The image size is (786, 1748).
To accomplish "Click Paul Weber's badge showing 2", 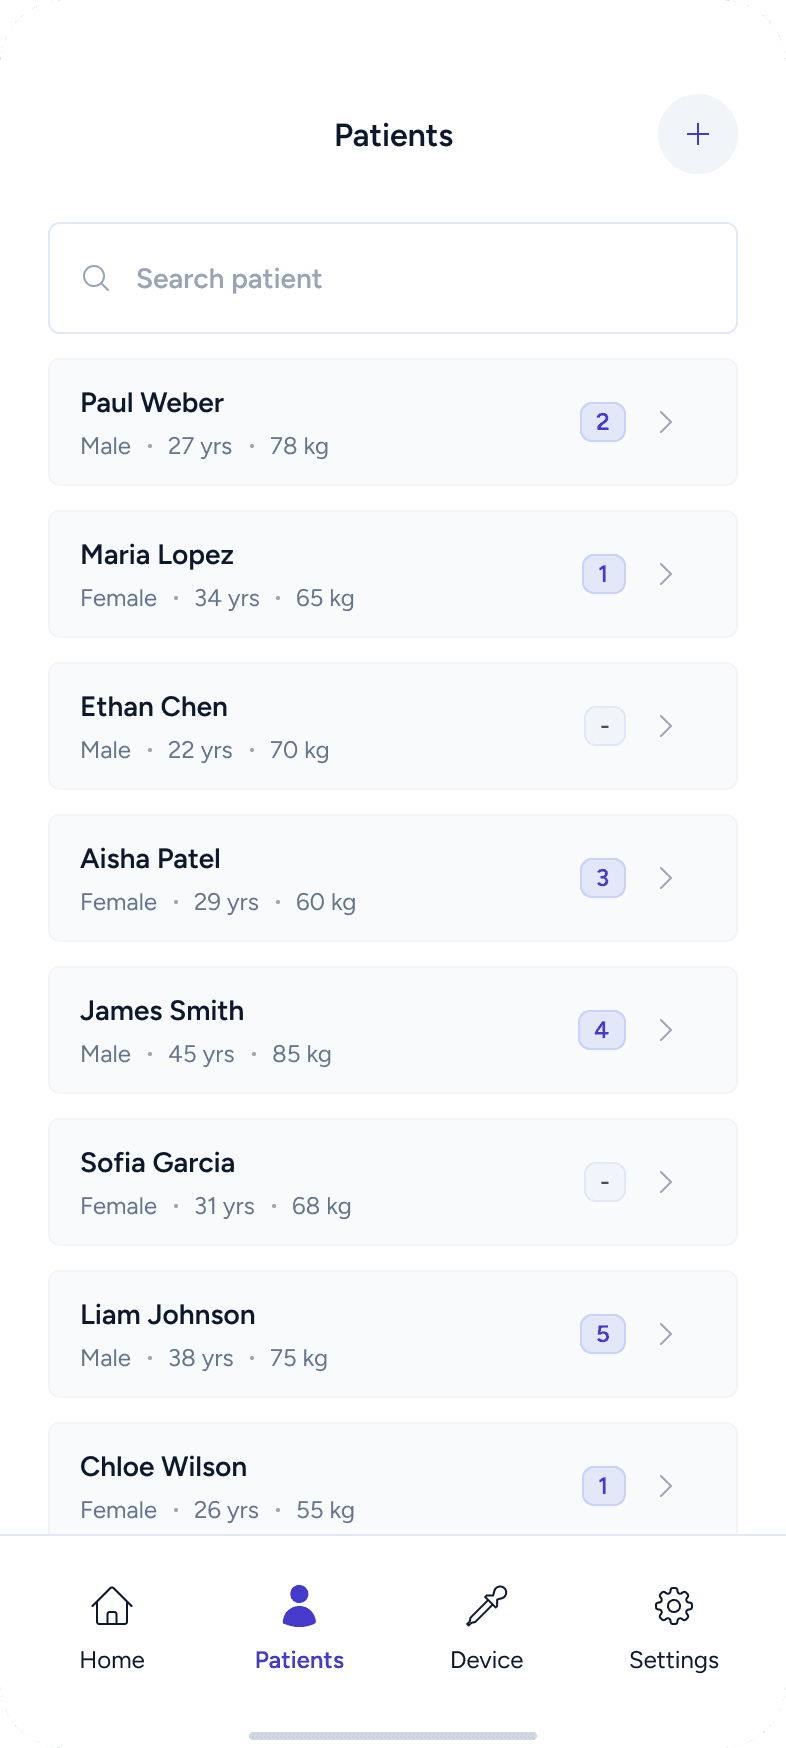I will (603, 422).
